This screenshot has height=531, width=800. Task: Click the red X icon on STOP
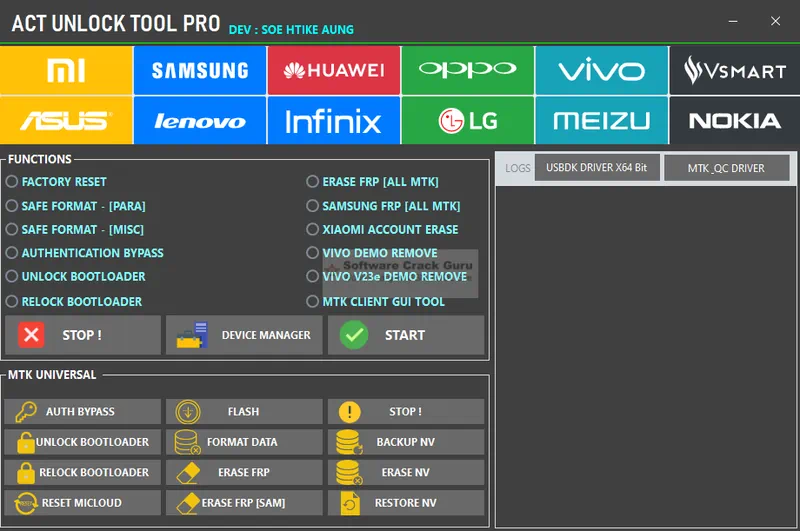pyautogui.click(x=31, y=335)
